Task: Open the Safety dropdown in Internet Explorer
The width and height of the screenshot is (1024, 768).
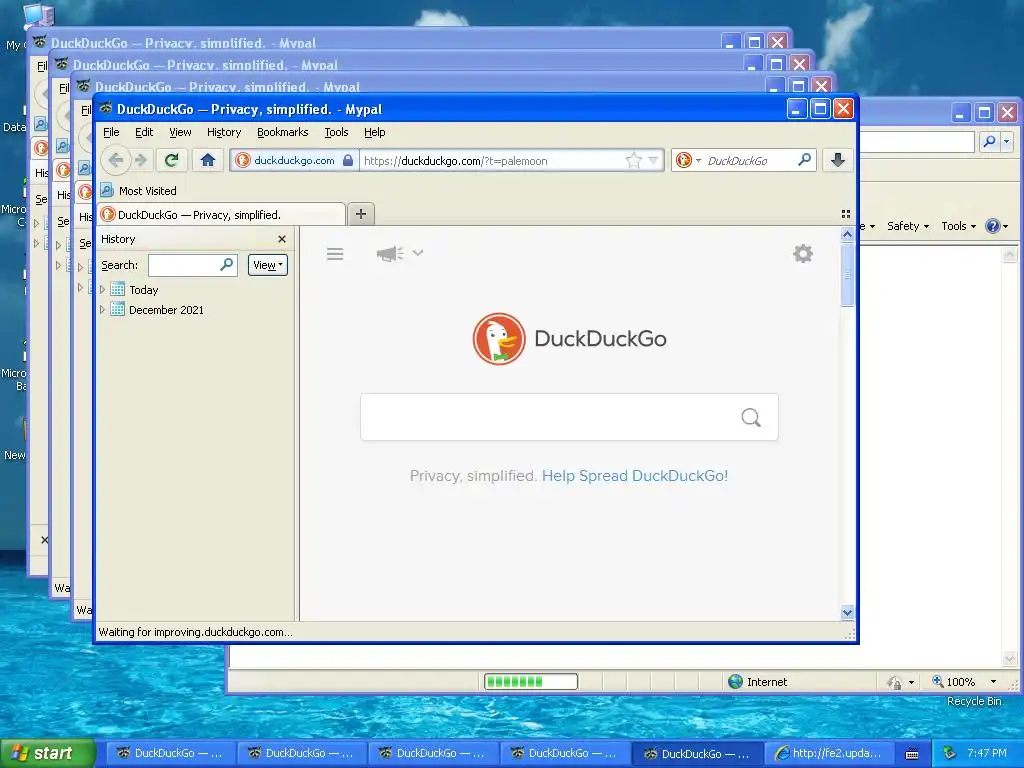Action: point(908,226)
